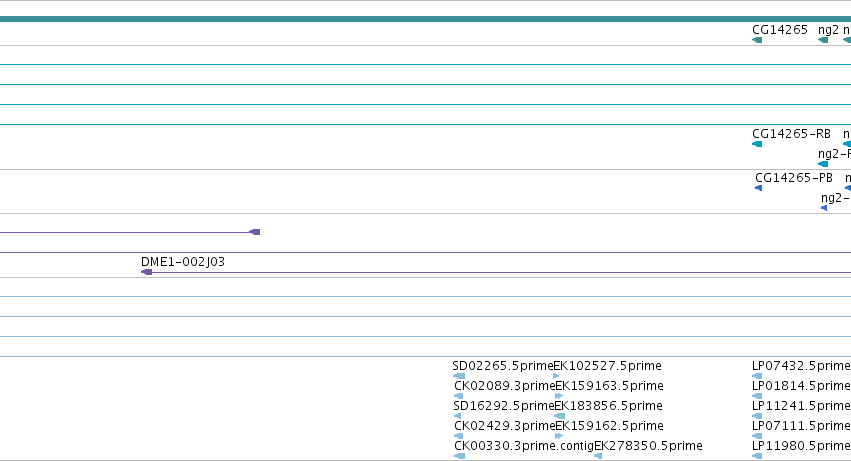Image resolution: width=851 pixels, height=461 pixels.
Task: Select the LP11241.5prime EST label
Action: (x=801, y=406)
